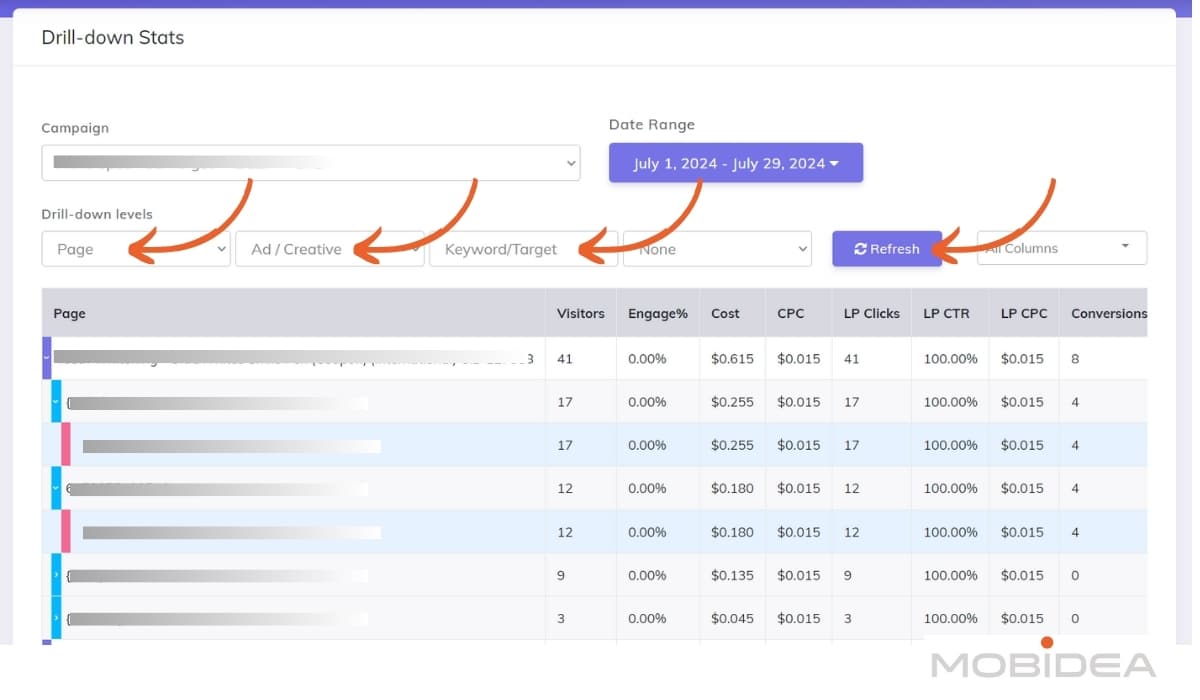
Task: Open the None drill-down level dropdown
Action: tap(716, 249)
